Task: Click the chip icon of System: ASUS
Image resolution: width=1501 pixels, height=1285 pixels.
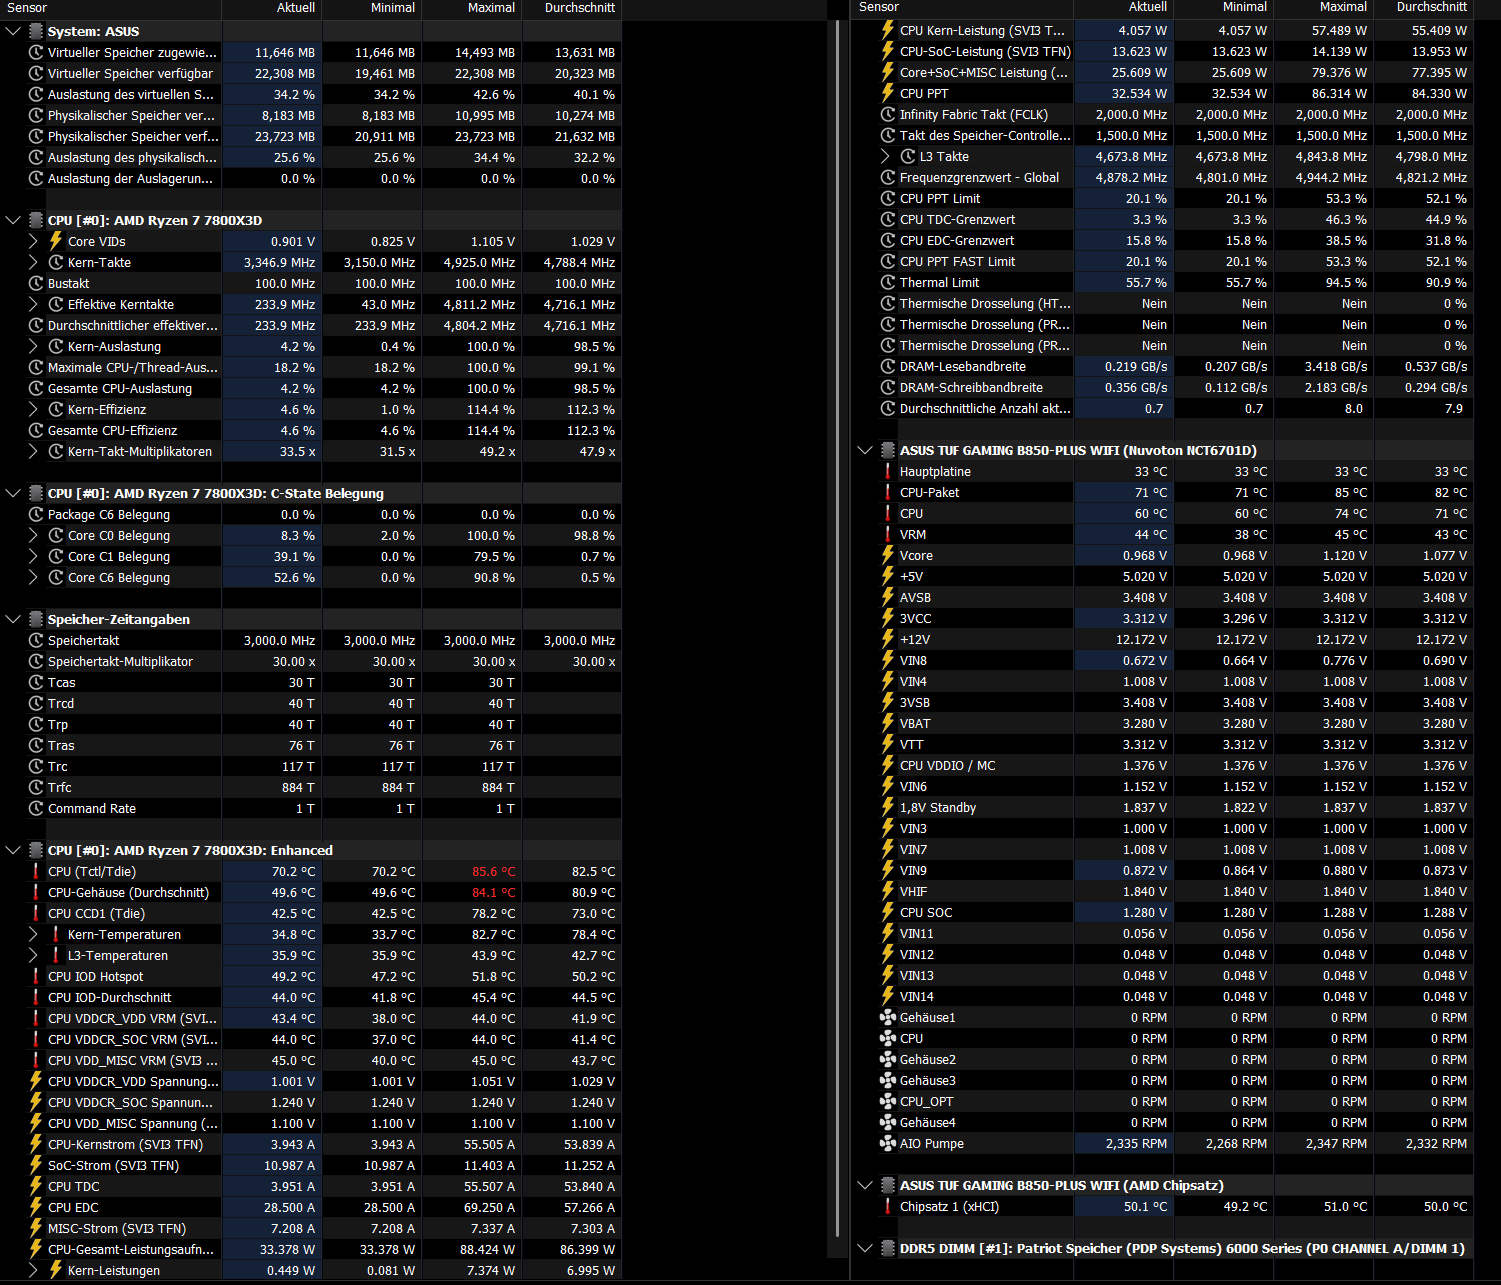Action: point(36,31)
